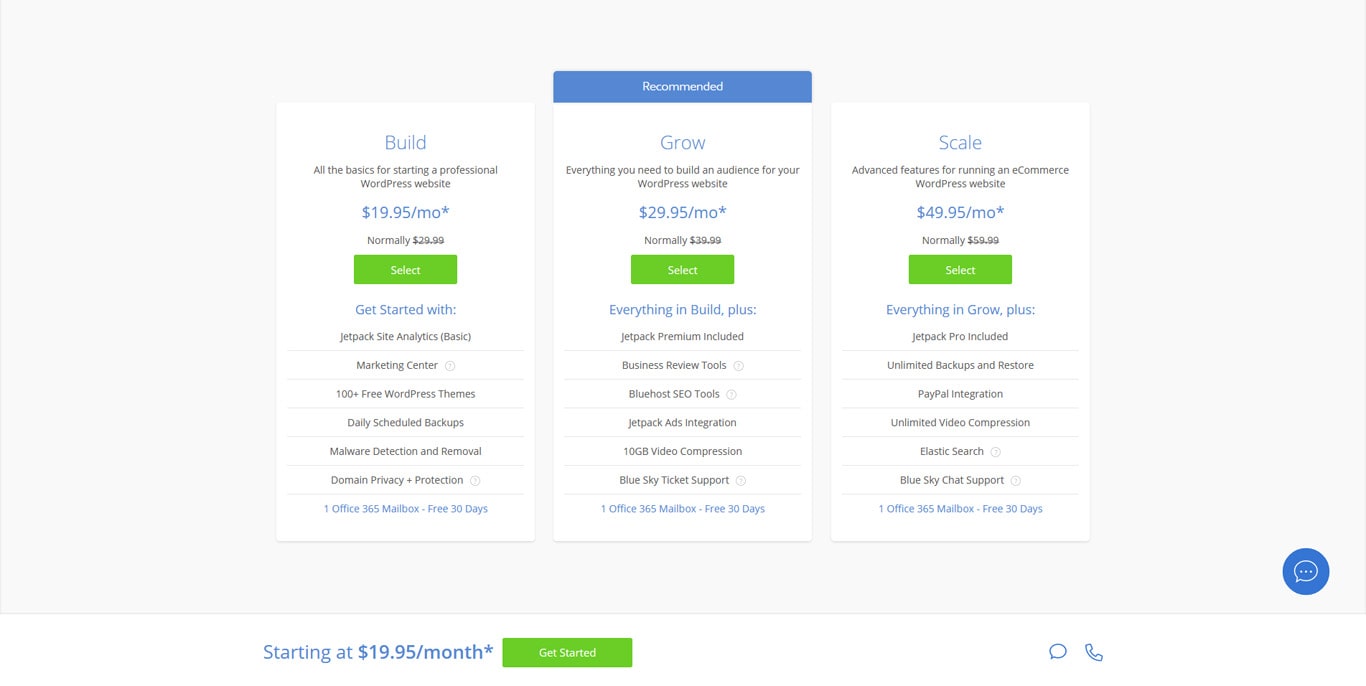Click 'Unlimited Video Compression' row
1366x686 pixels.
tap(960, 423)
